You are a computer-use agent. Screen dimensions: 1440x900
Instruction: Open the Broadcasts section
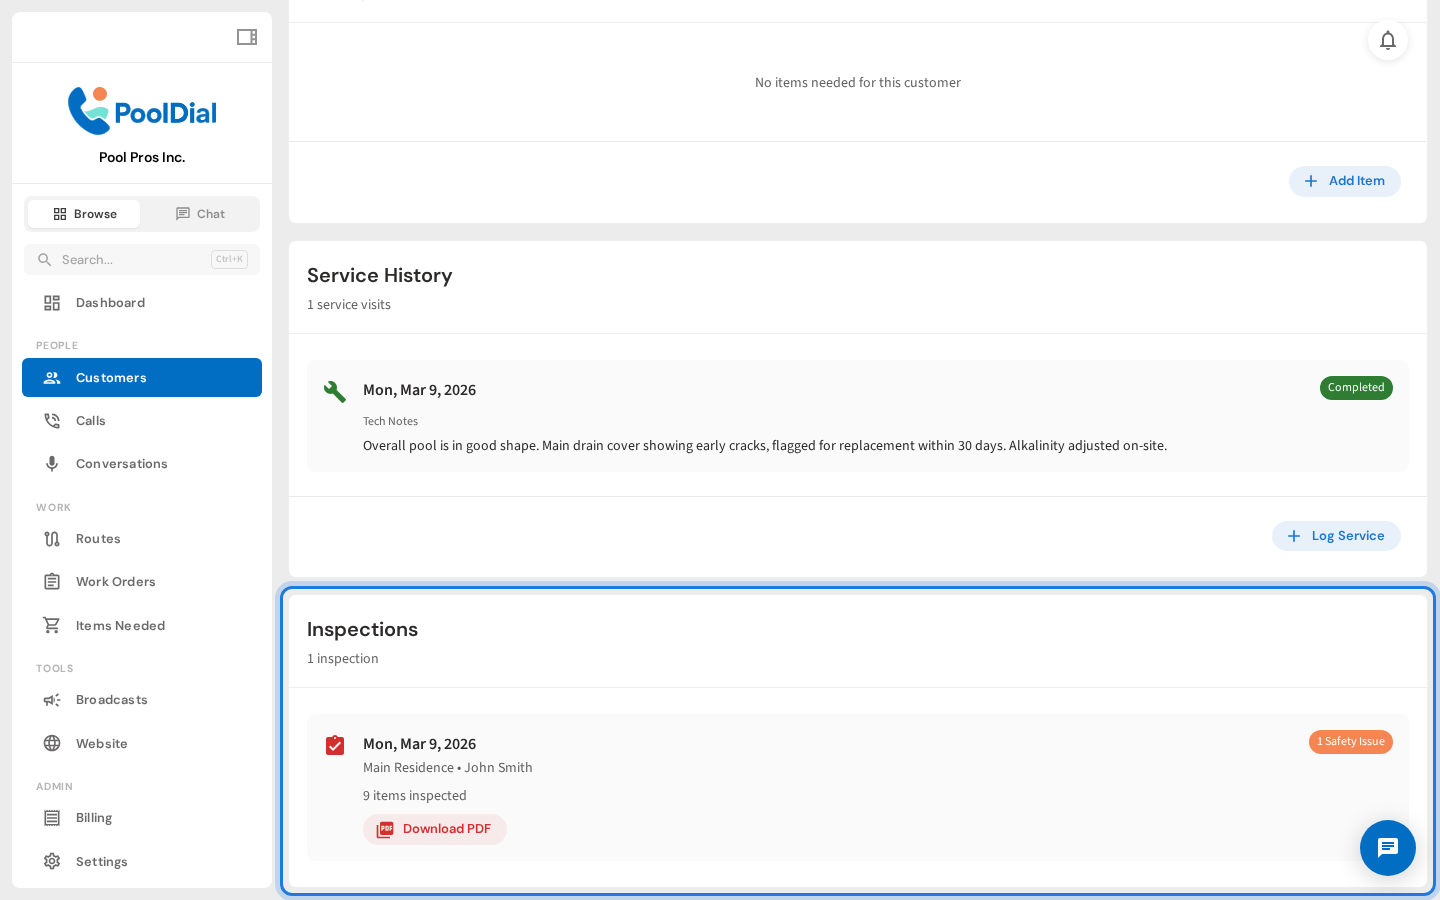click(111, 699)
